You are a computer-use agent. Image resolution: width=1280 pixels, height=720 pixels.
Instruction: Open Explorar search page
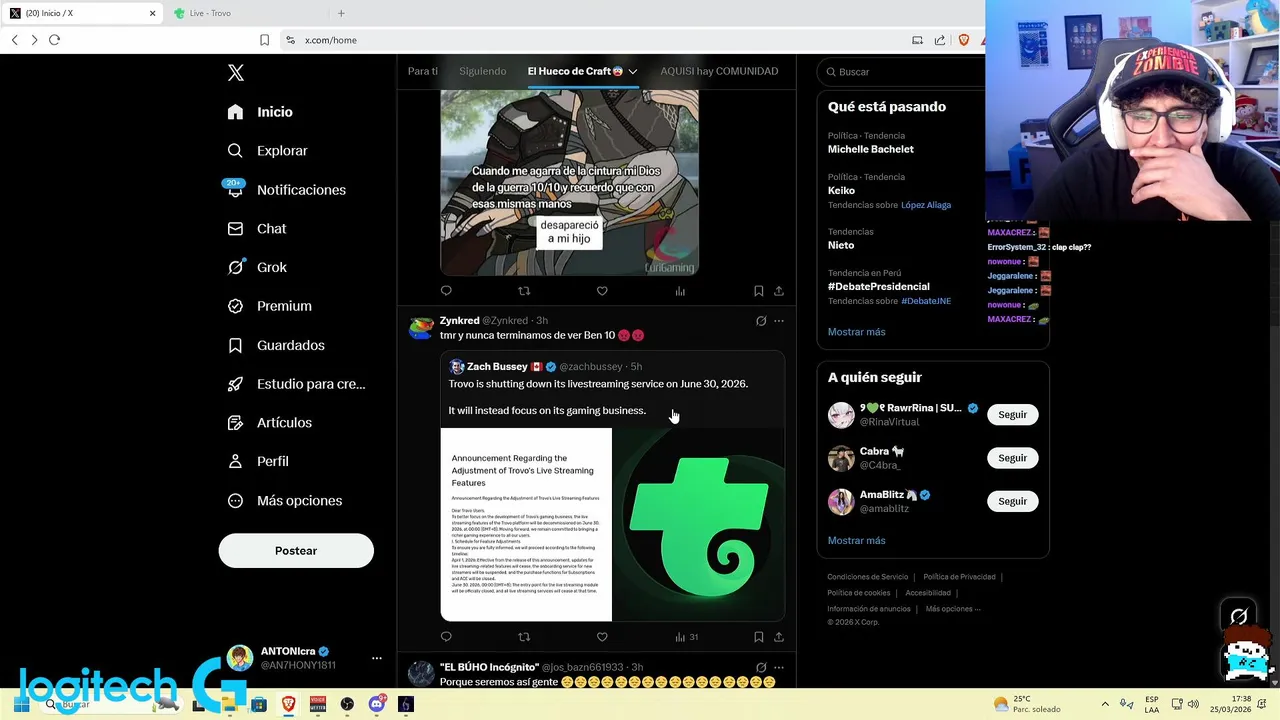pos(267,151)
